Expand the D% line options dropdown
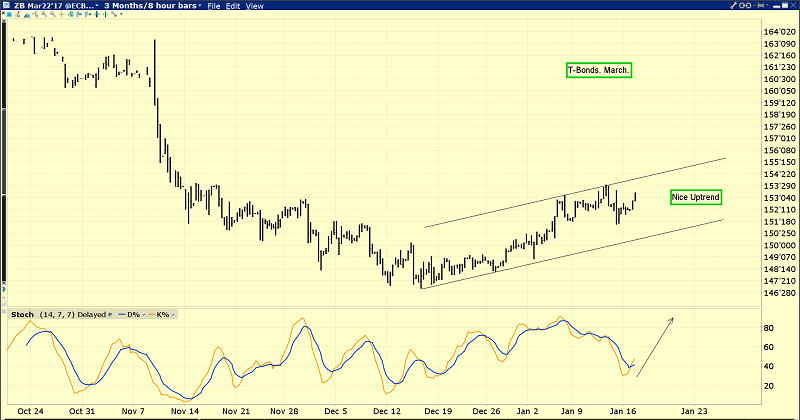 pyautogui.click(x=143, y=315)
